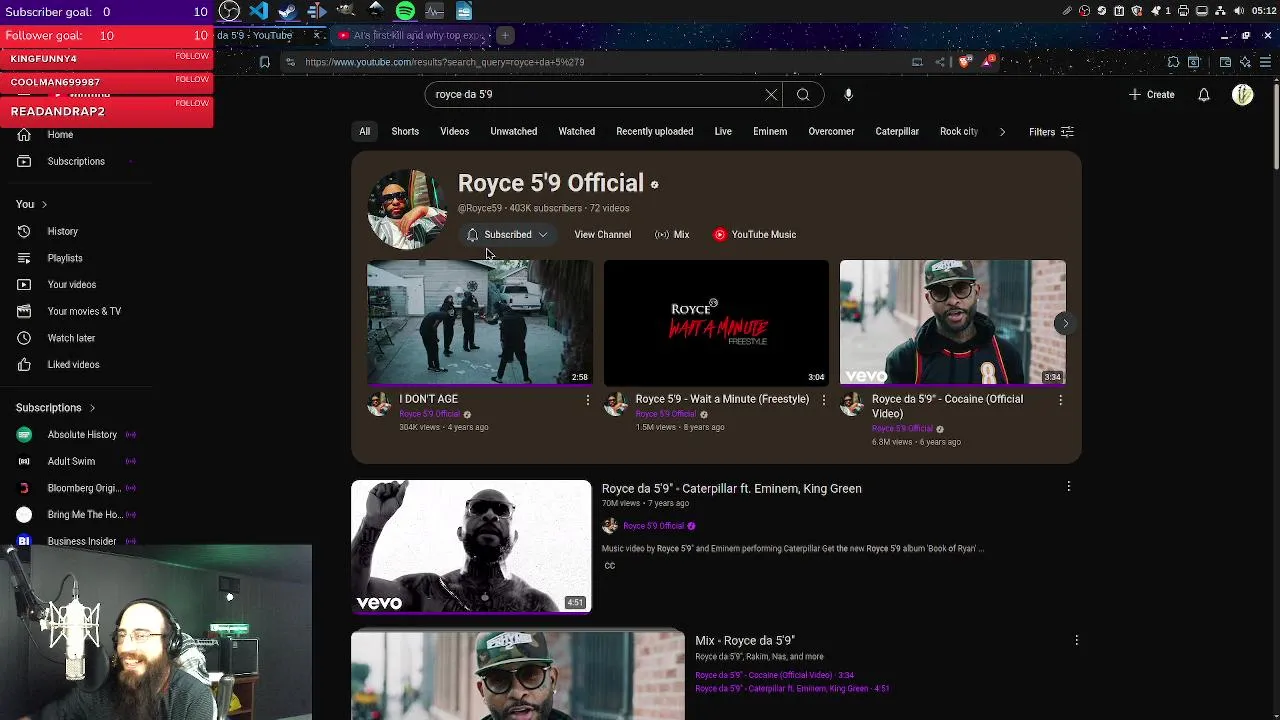1280x720 pixels.
Task: Open options menu for Caterpillar result
Action: point(1068,487)
